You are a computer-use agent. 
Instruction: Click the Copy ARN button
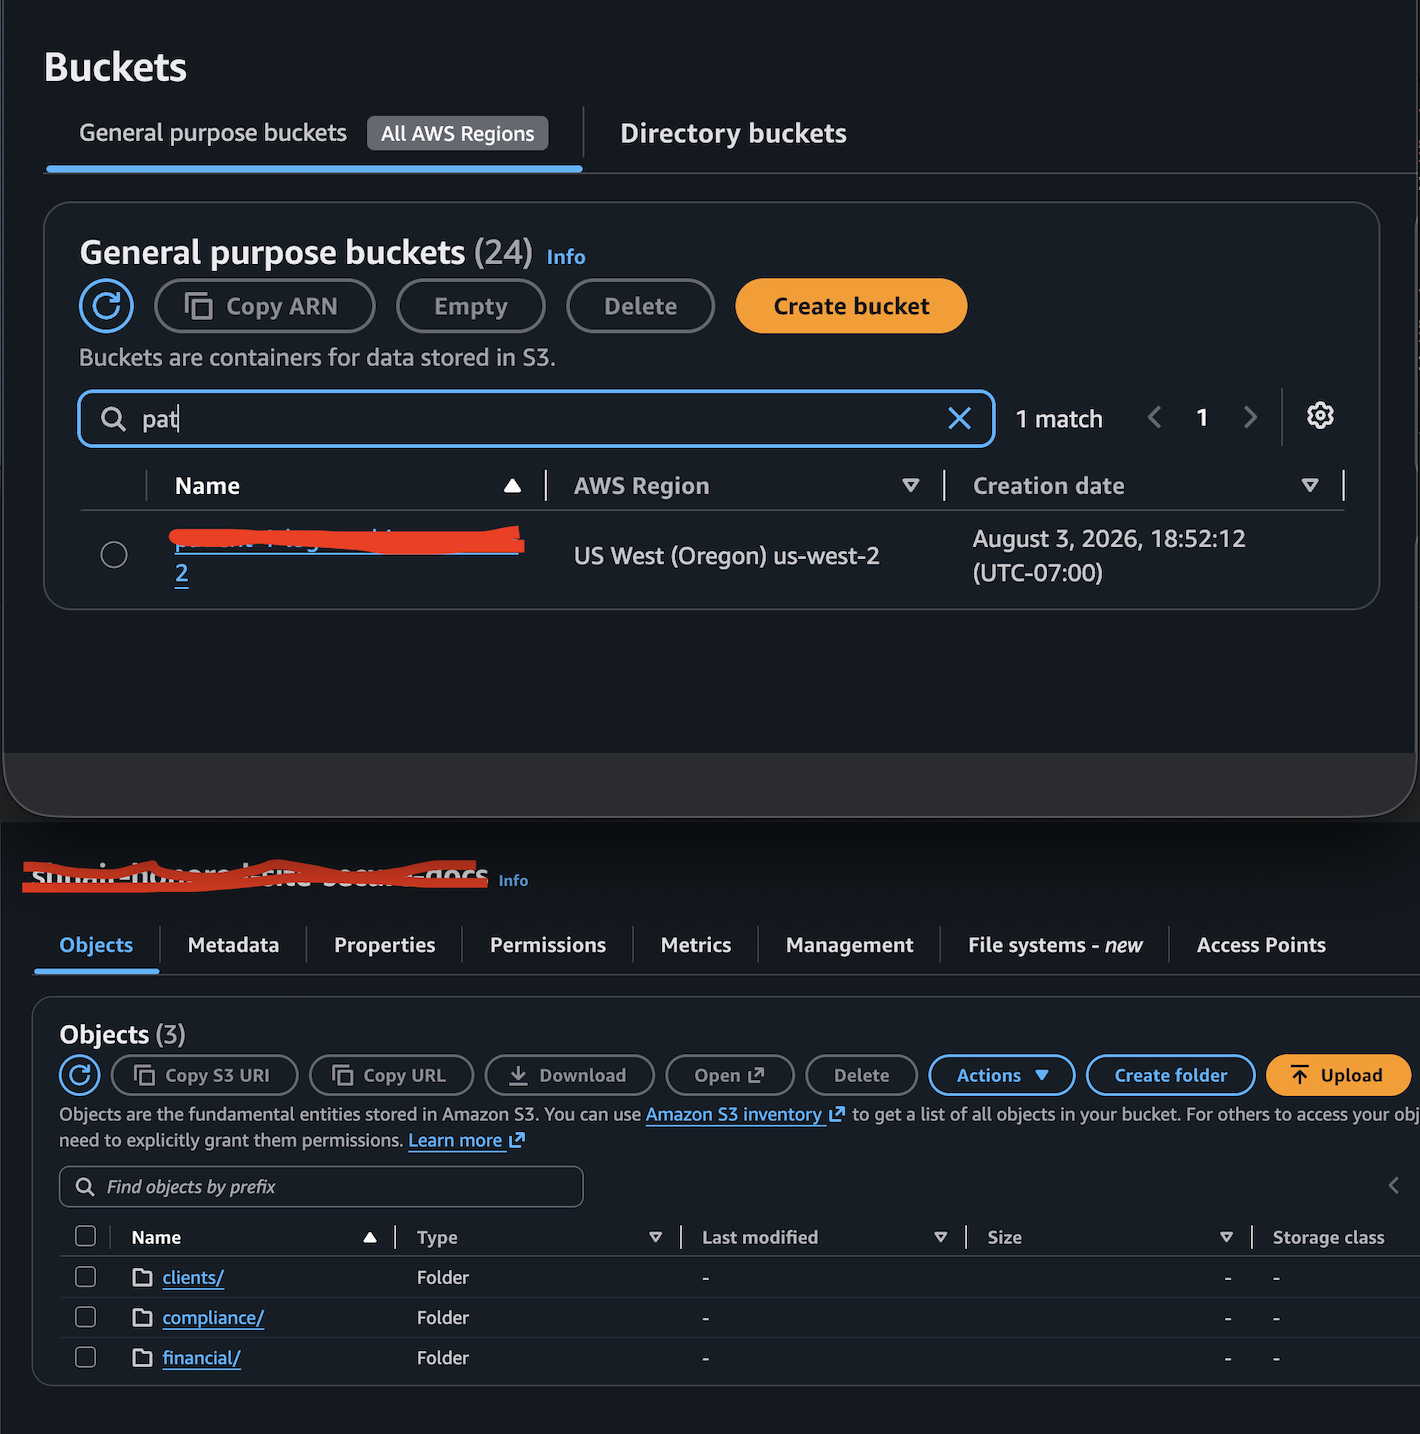(265, 306)
